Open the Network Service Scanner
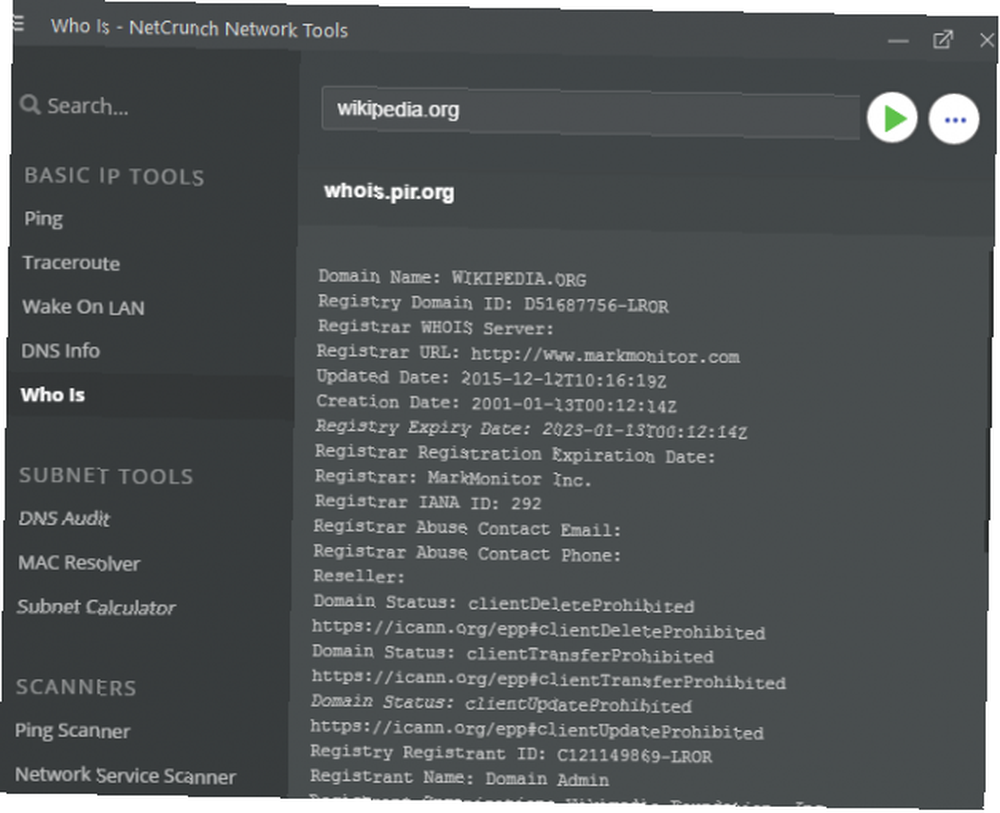 (x=125, y=775)
